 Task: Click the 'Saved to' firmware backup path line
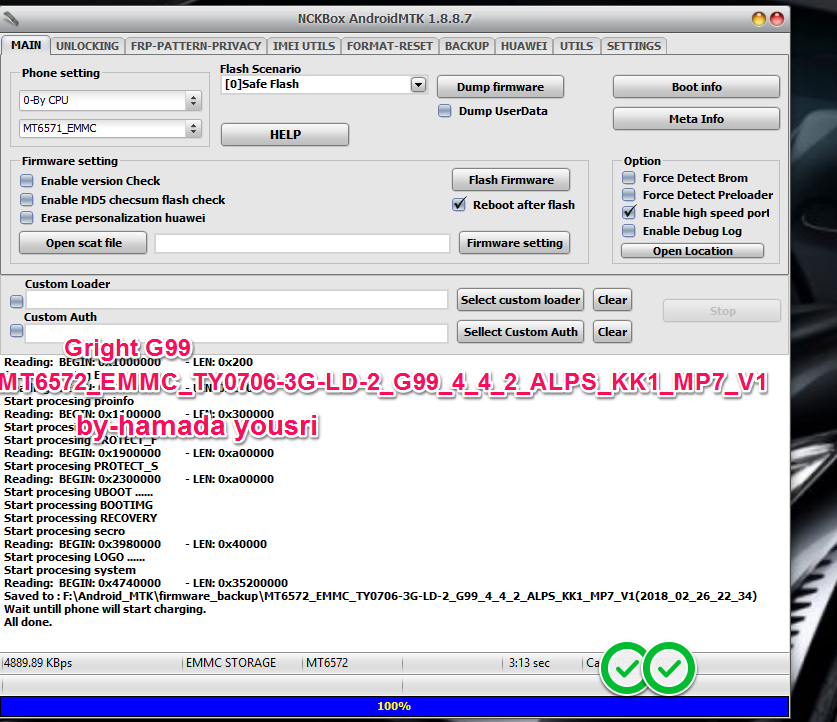pos(381,596)
